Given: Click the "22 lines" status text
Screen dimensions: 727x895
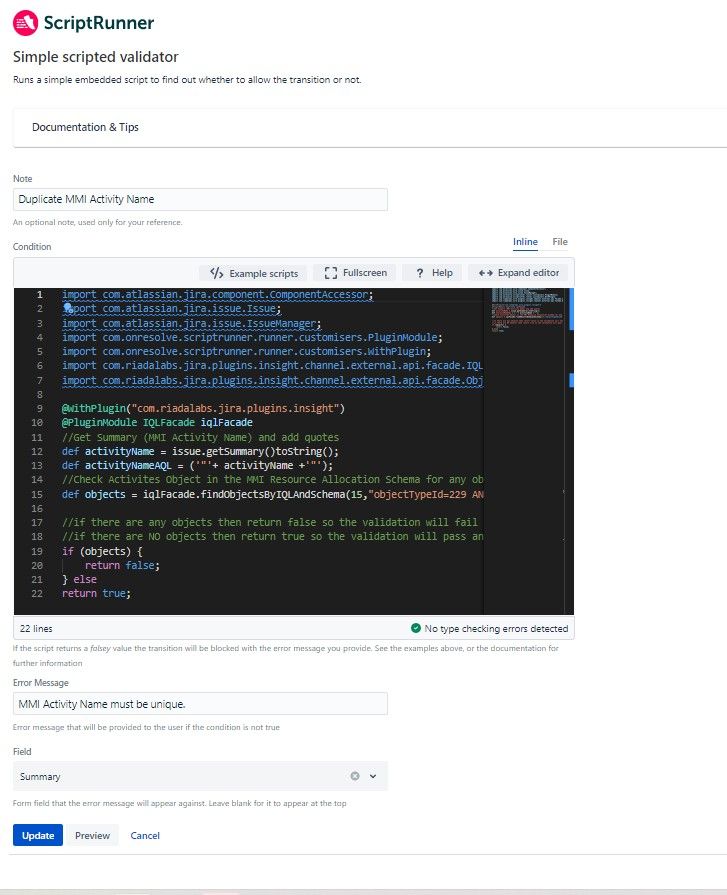Looking at the screenshot, I should point(36,628).
